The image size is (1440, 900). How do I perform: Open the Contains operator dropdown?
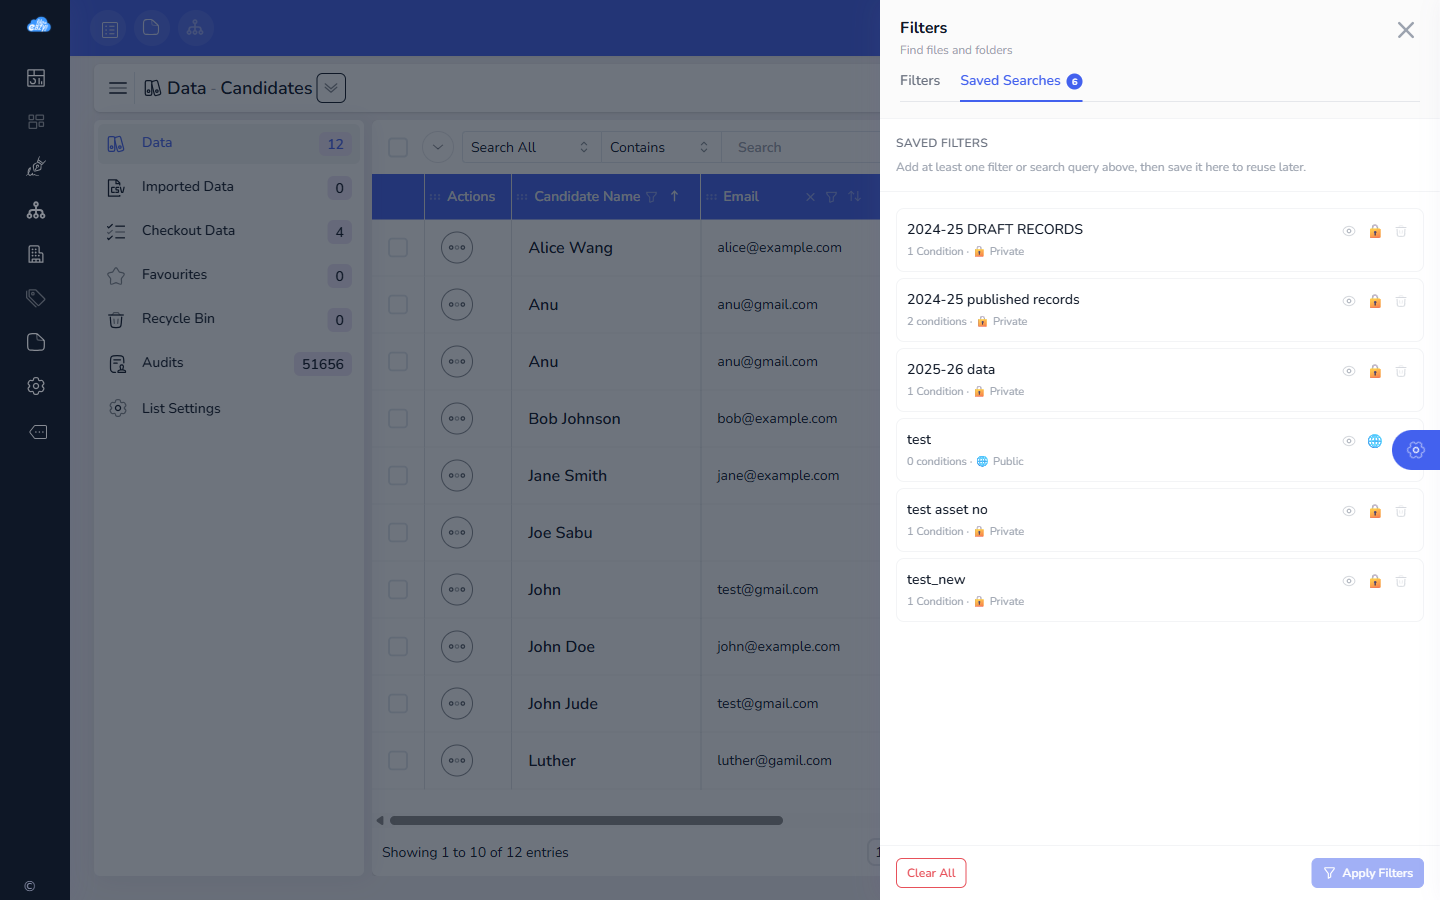[x=661, y=147]
